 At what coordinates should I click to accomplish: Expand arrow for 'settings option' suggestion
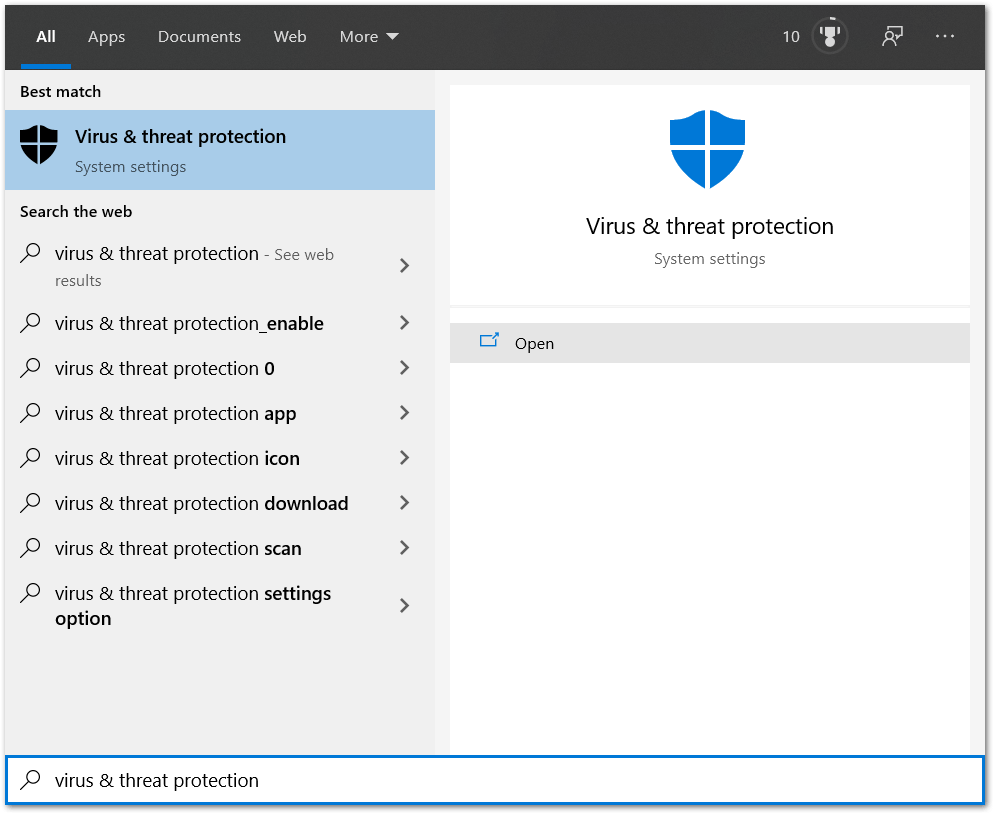tap(404, 605)
